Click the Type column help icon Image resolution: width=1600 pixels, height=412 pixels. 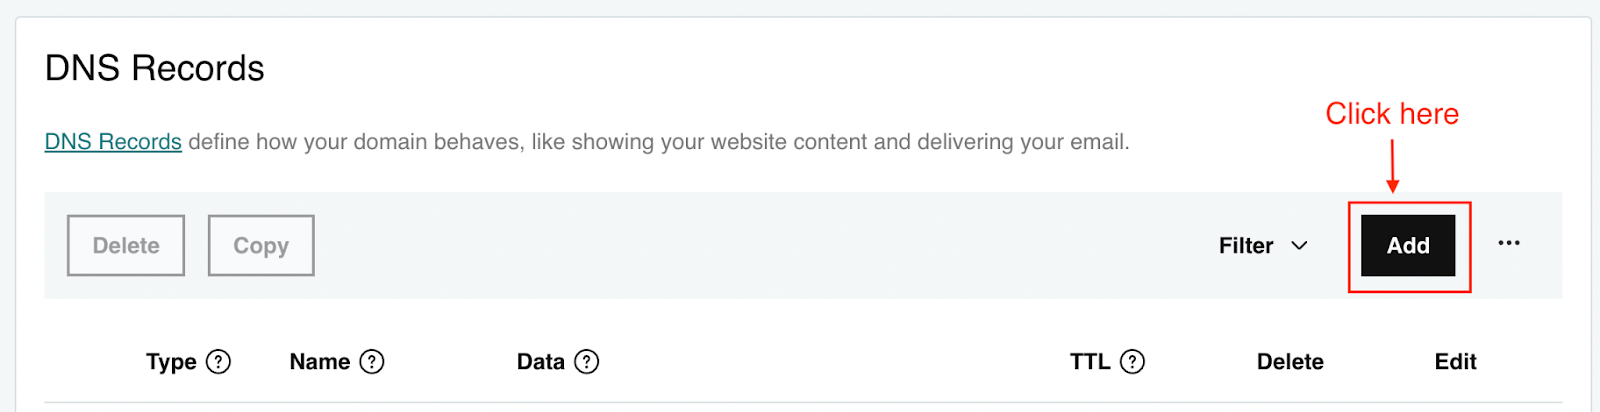(218, 362)
